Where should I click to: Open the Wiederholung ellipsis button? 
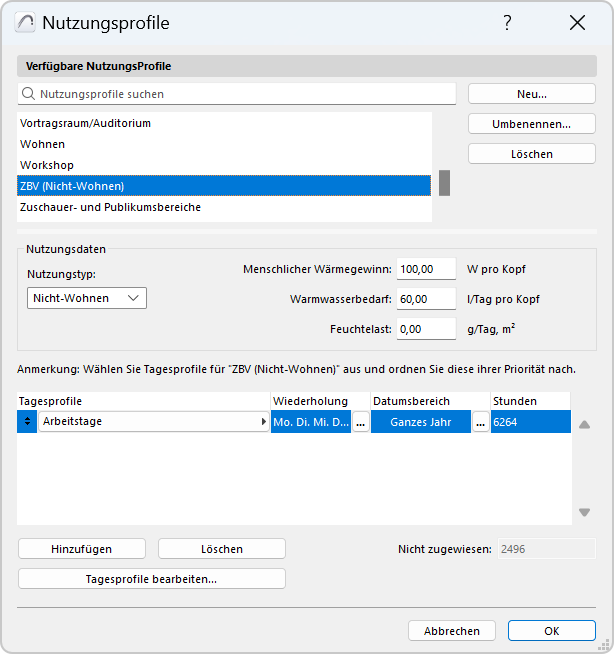[360, 423]
